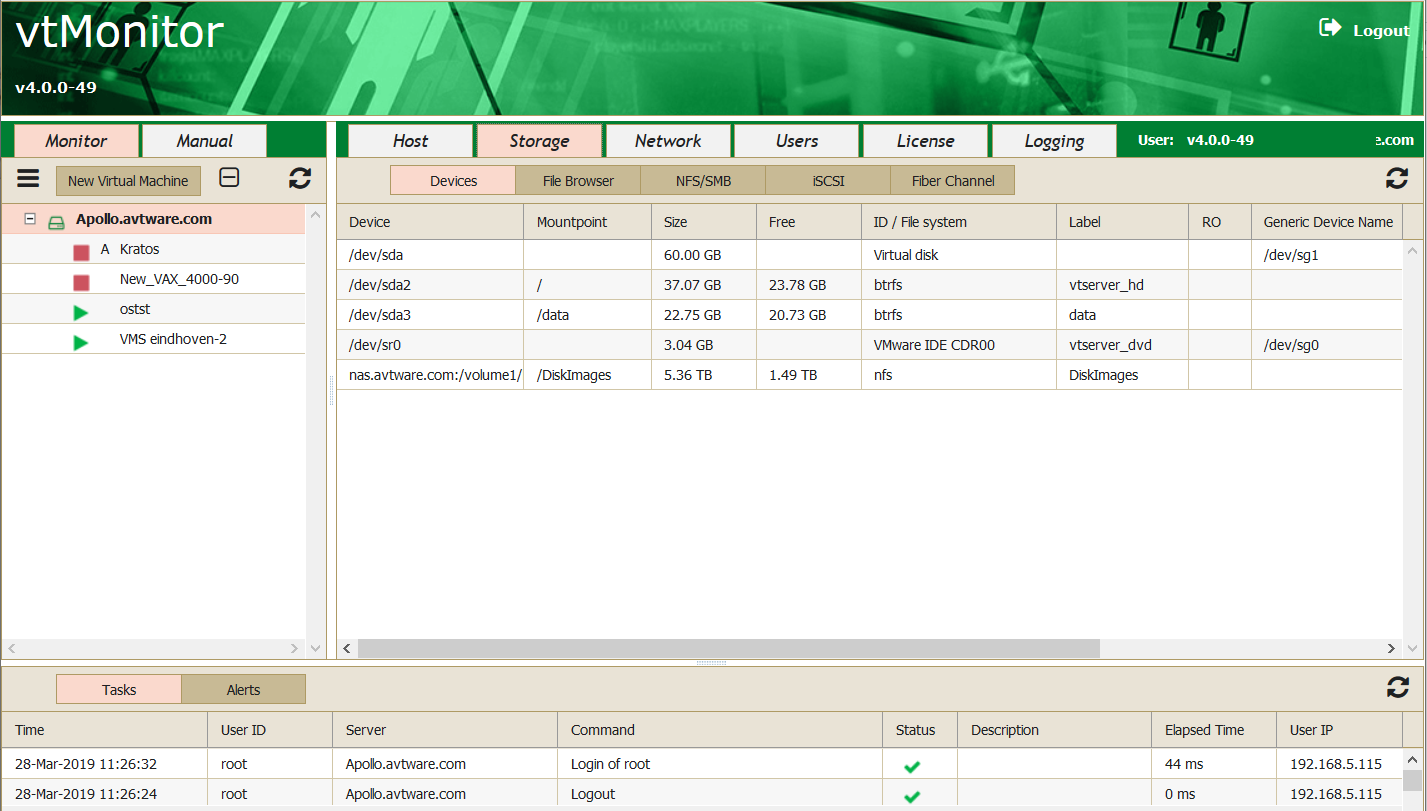The image size is (1427, 811).
Task: Click the iSCSI storage button
Action: [x=828, y=181]
